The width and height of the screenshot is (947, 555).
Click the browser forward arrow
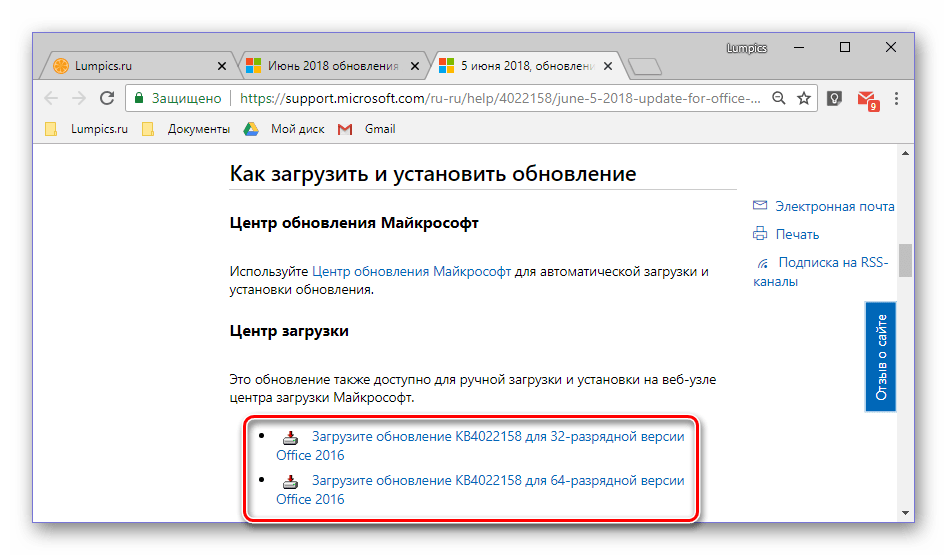click(79, 98)
